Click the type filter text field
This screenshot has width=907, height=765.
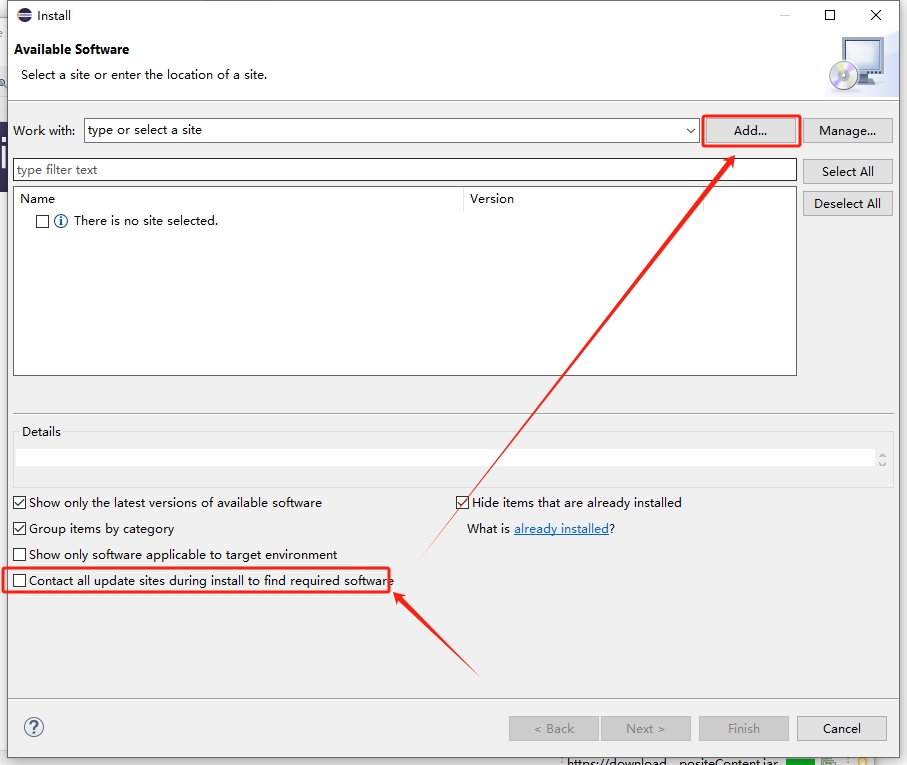coord(405,170)
